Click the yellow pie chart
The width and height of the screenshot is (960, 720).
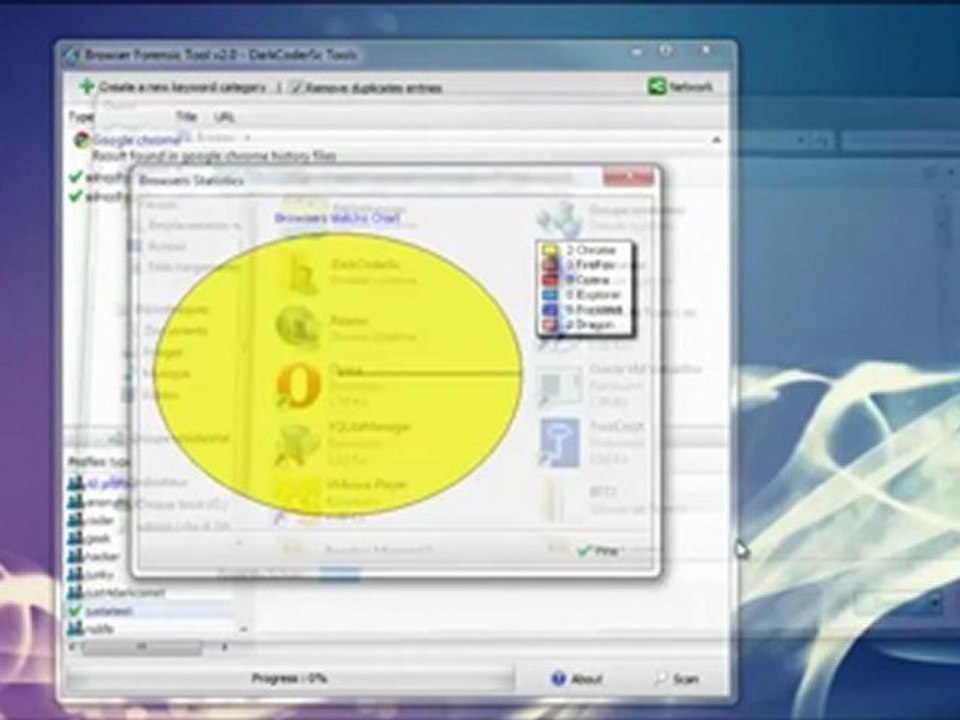(337, 374)
